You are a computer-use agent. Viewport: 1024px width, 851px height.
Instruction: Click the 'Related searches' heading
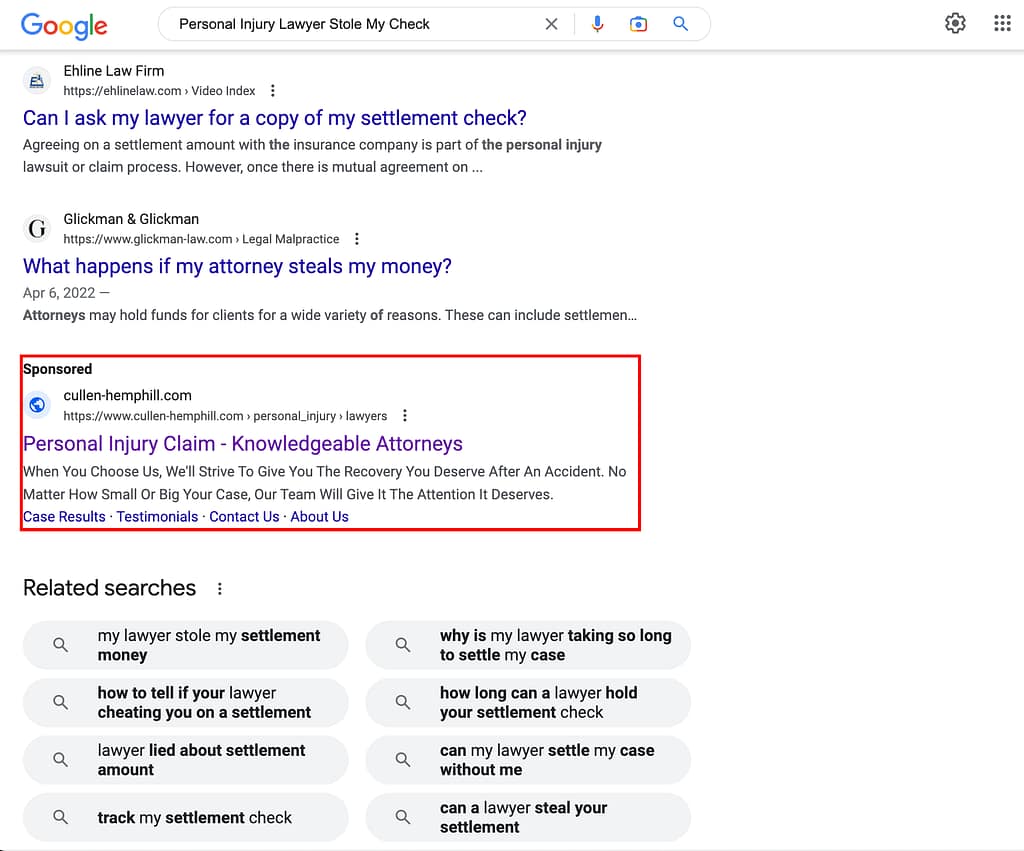pyautogui.click(x=110, y=588)
